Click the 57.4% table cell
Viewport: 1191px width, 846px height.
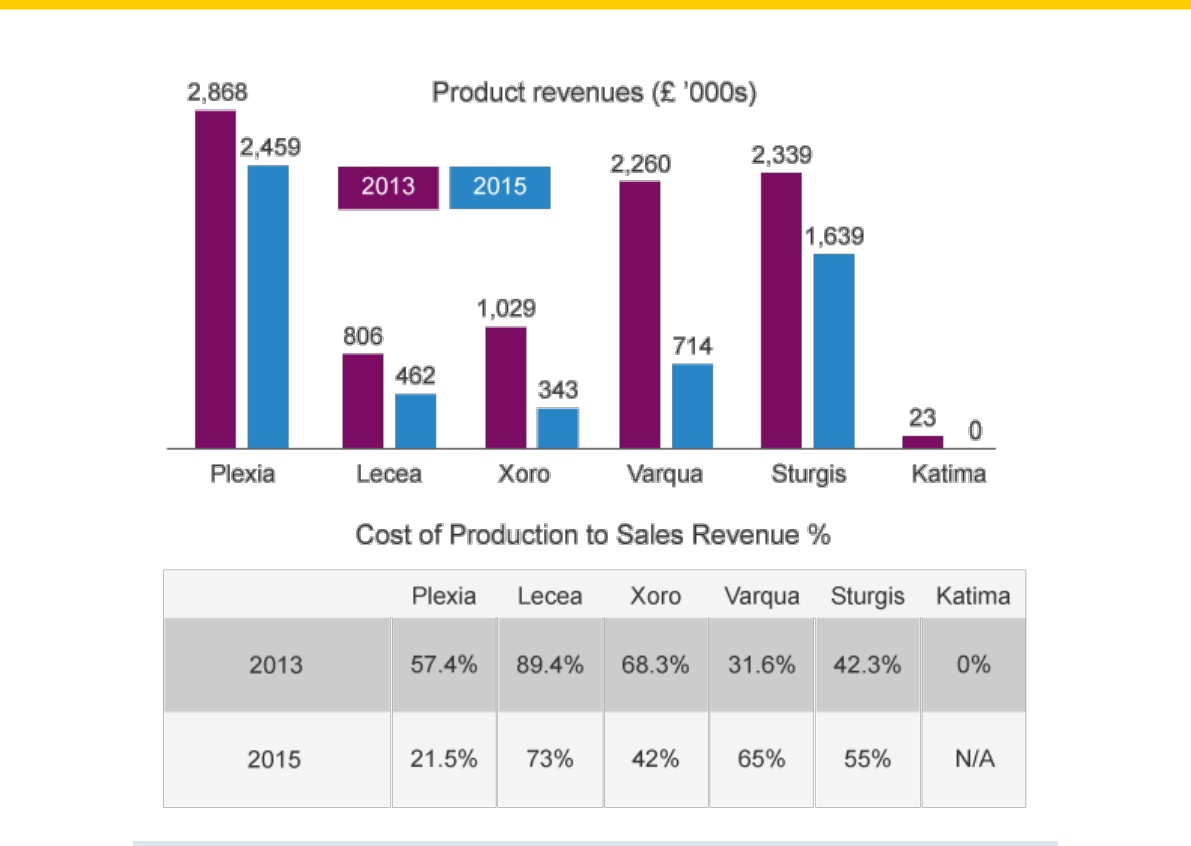pos(444,665)
